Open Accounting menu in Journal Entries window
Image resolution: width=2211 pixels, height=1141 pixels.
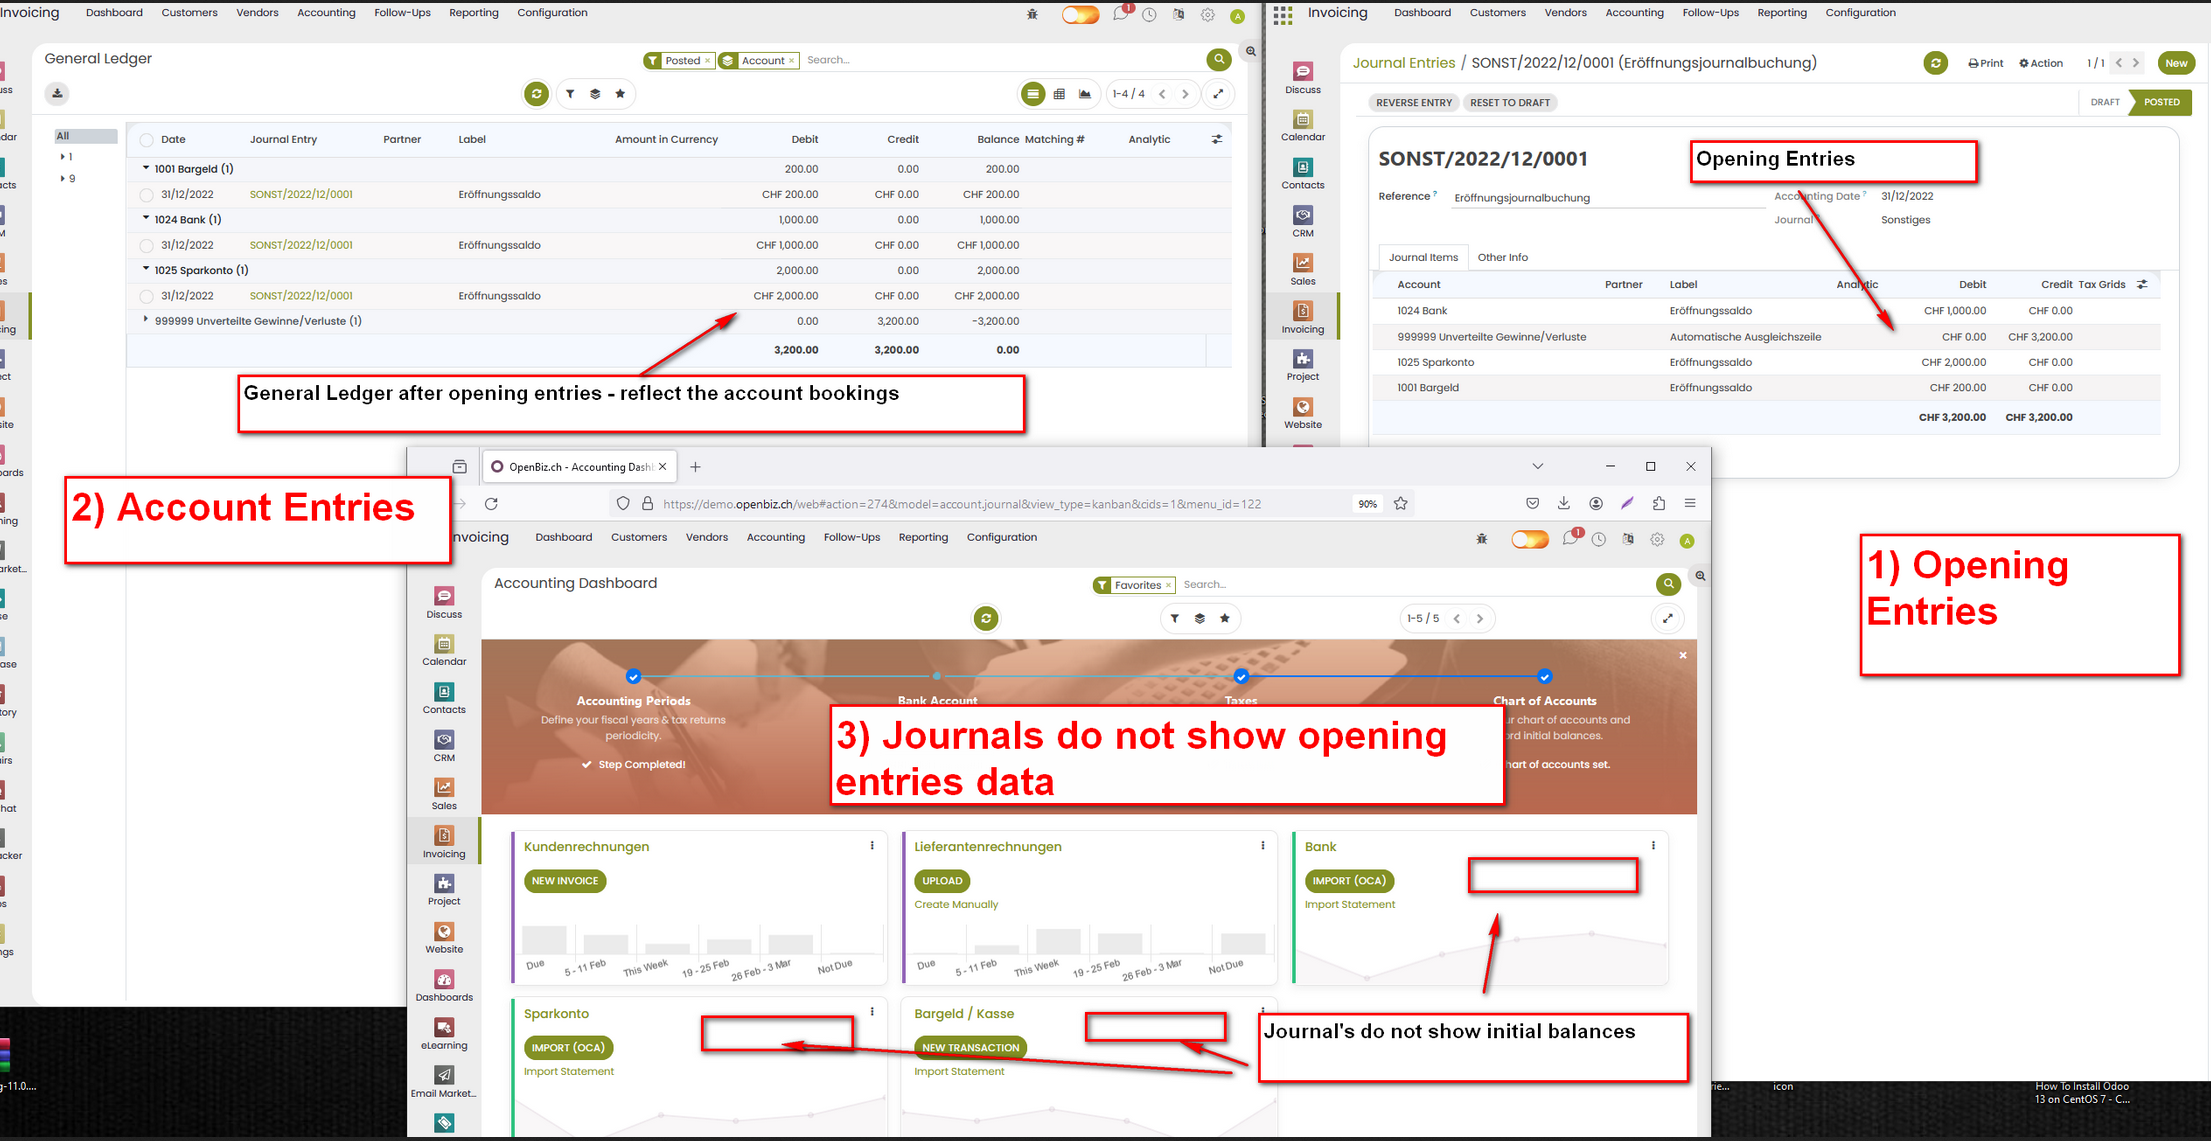[x=1634, y=13]
